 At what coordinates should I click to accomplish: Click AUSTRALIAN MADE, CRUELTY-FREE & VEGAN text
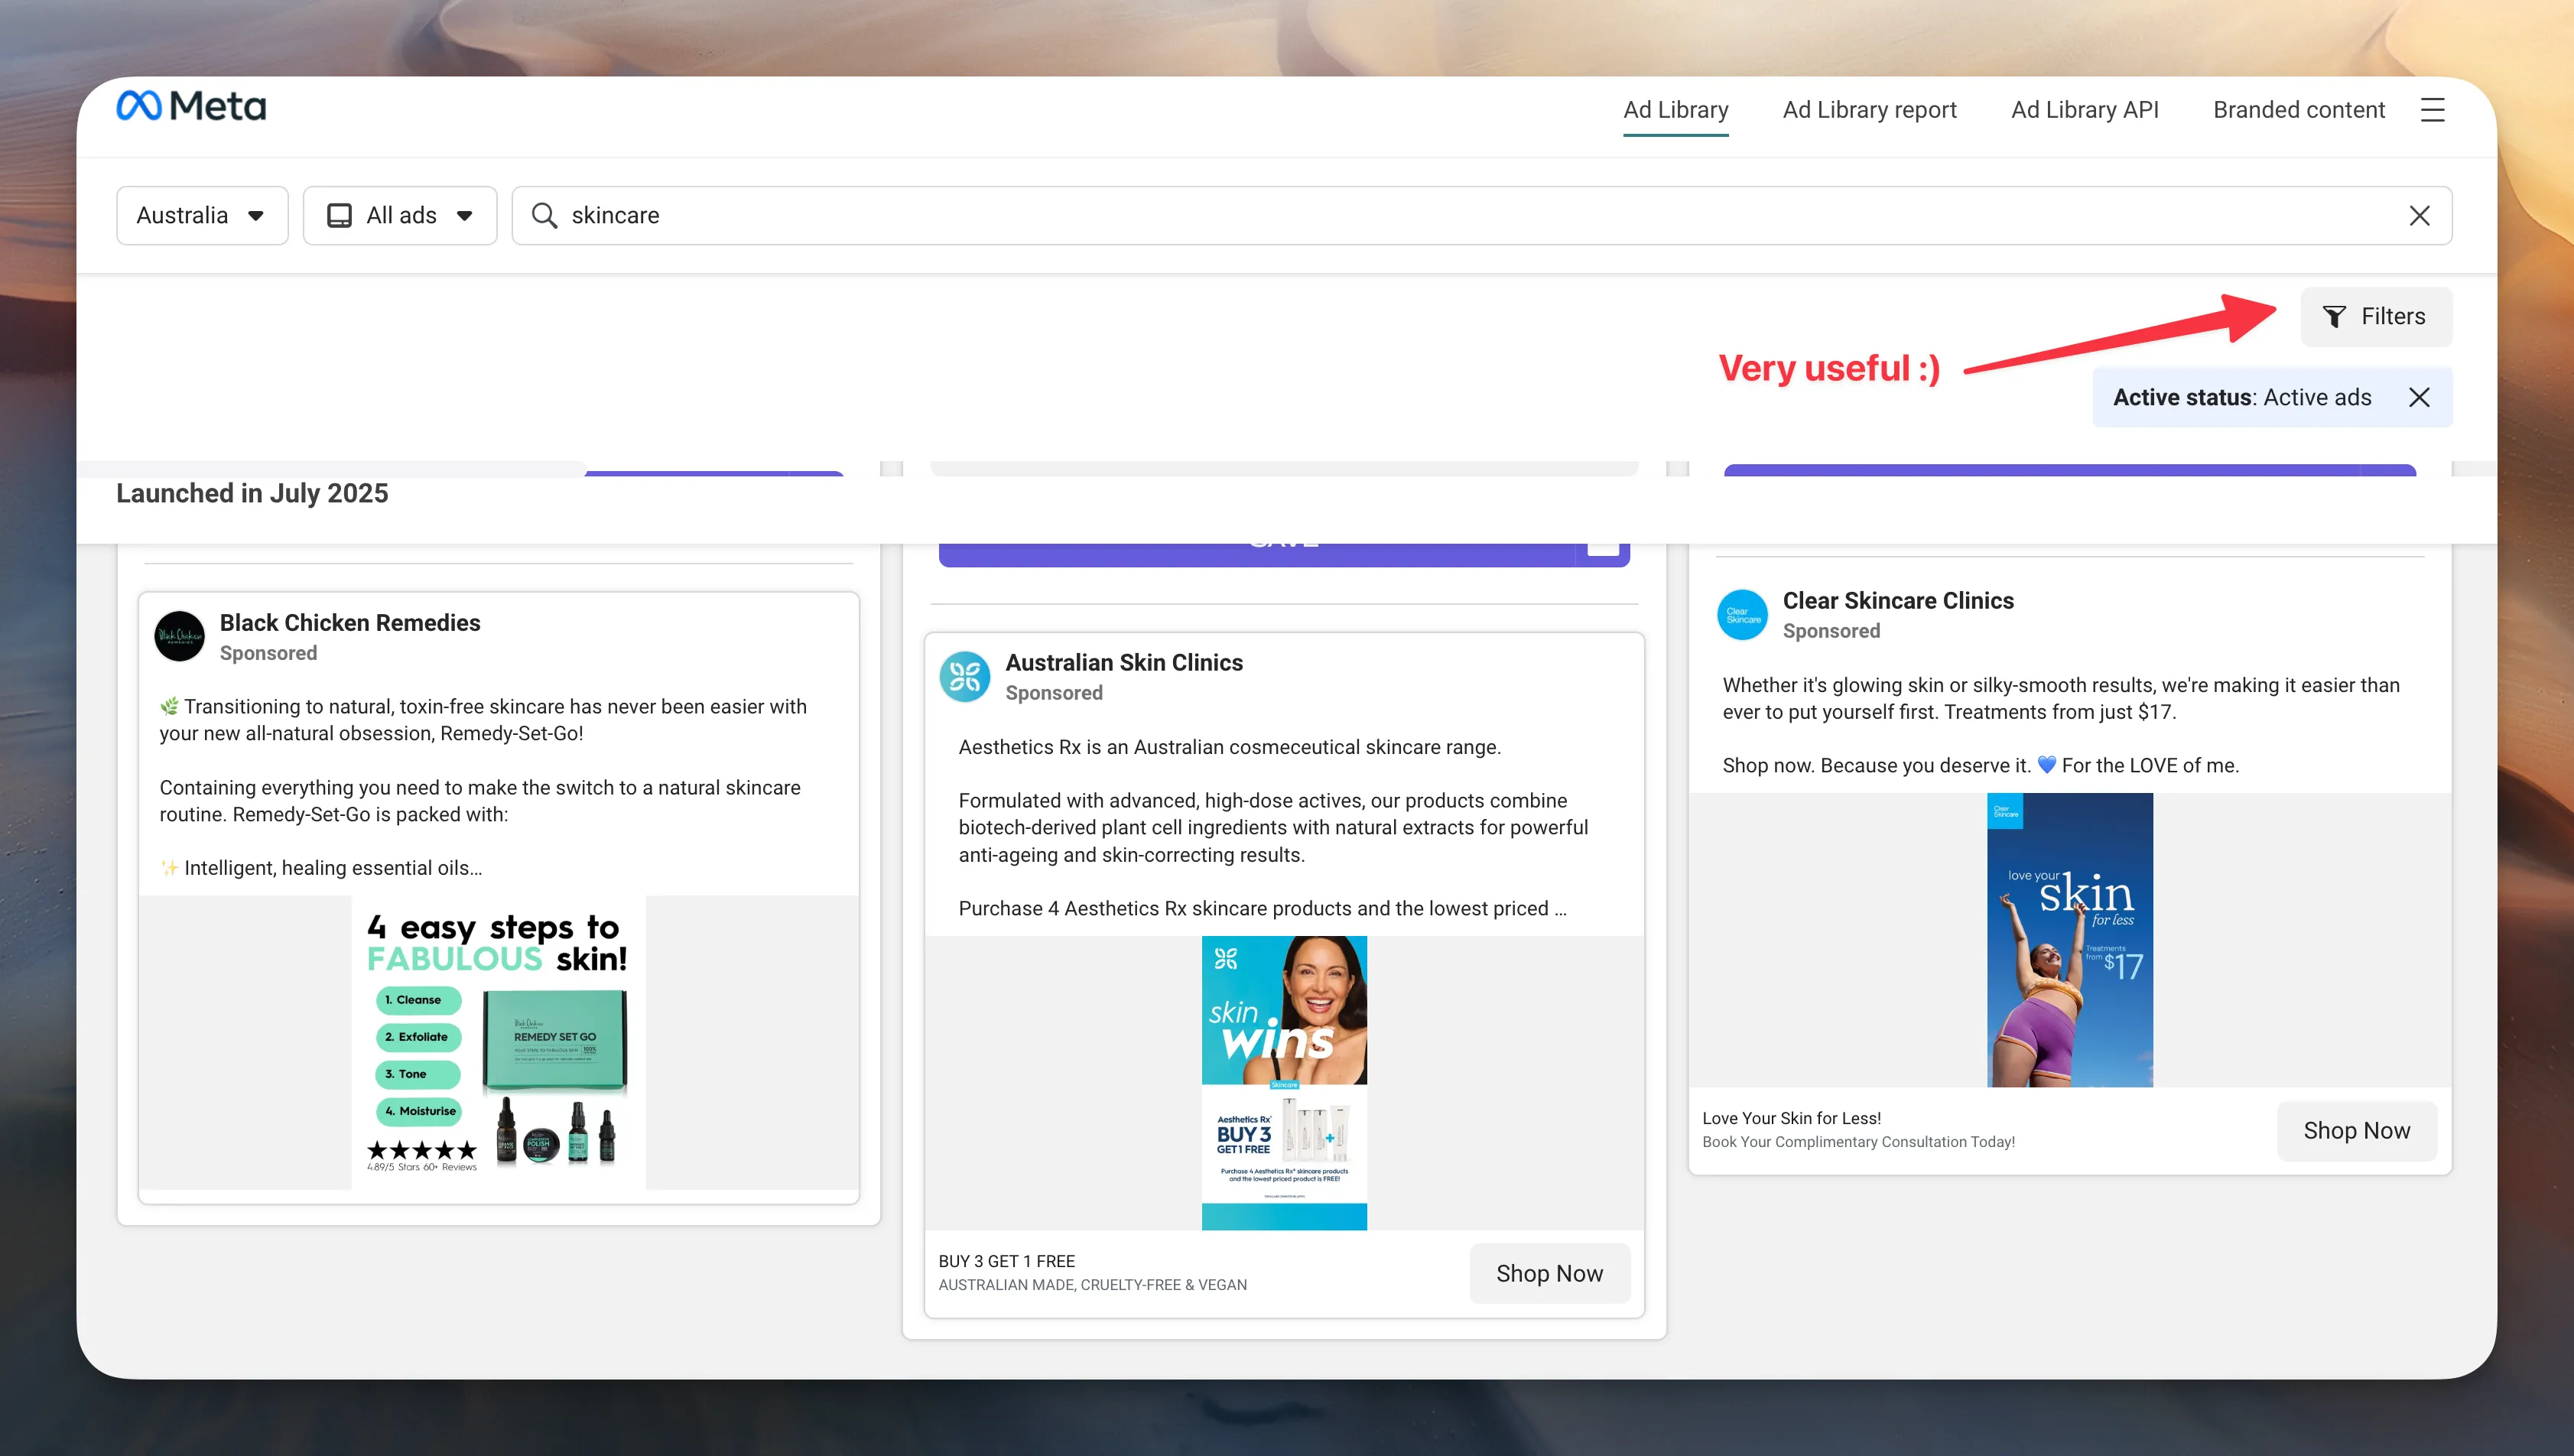(1092, 1285)
